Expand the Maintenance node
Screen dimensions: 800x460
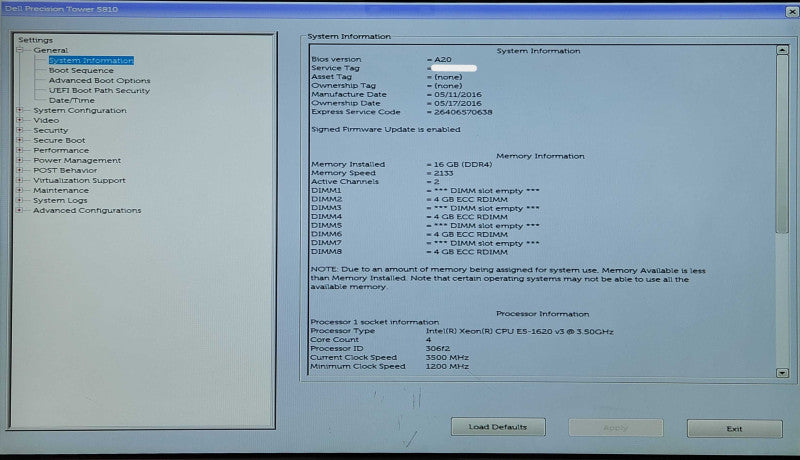pyautogui.click(x=20, y=190)
